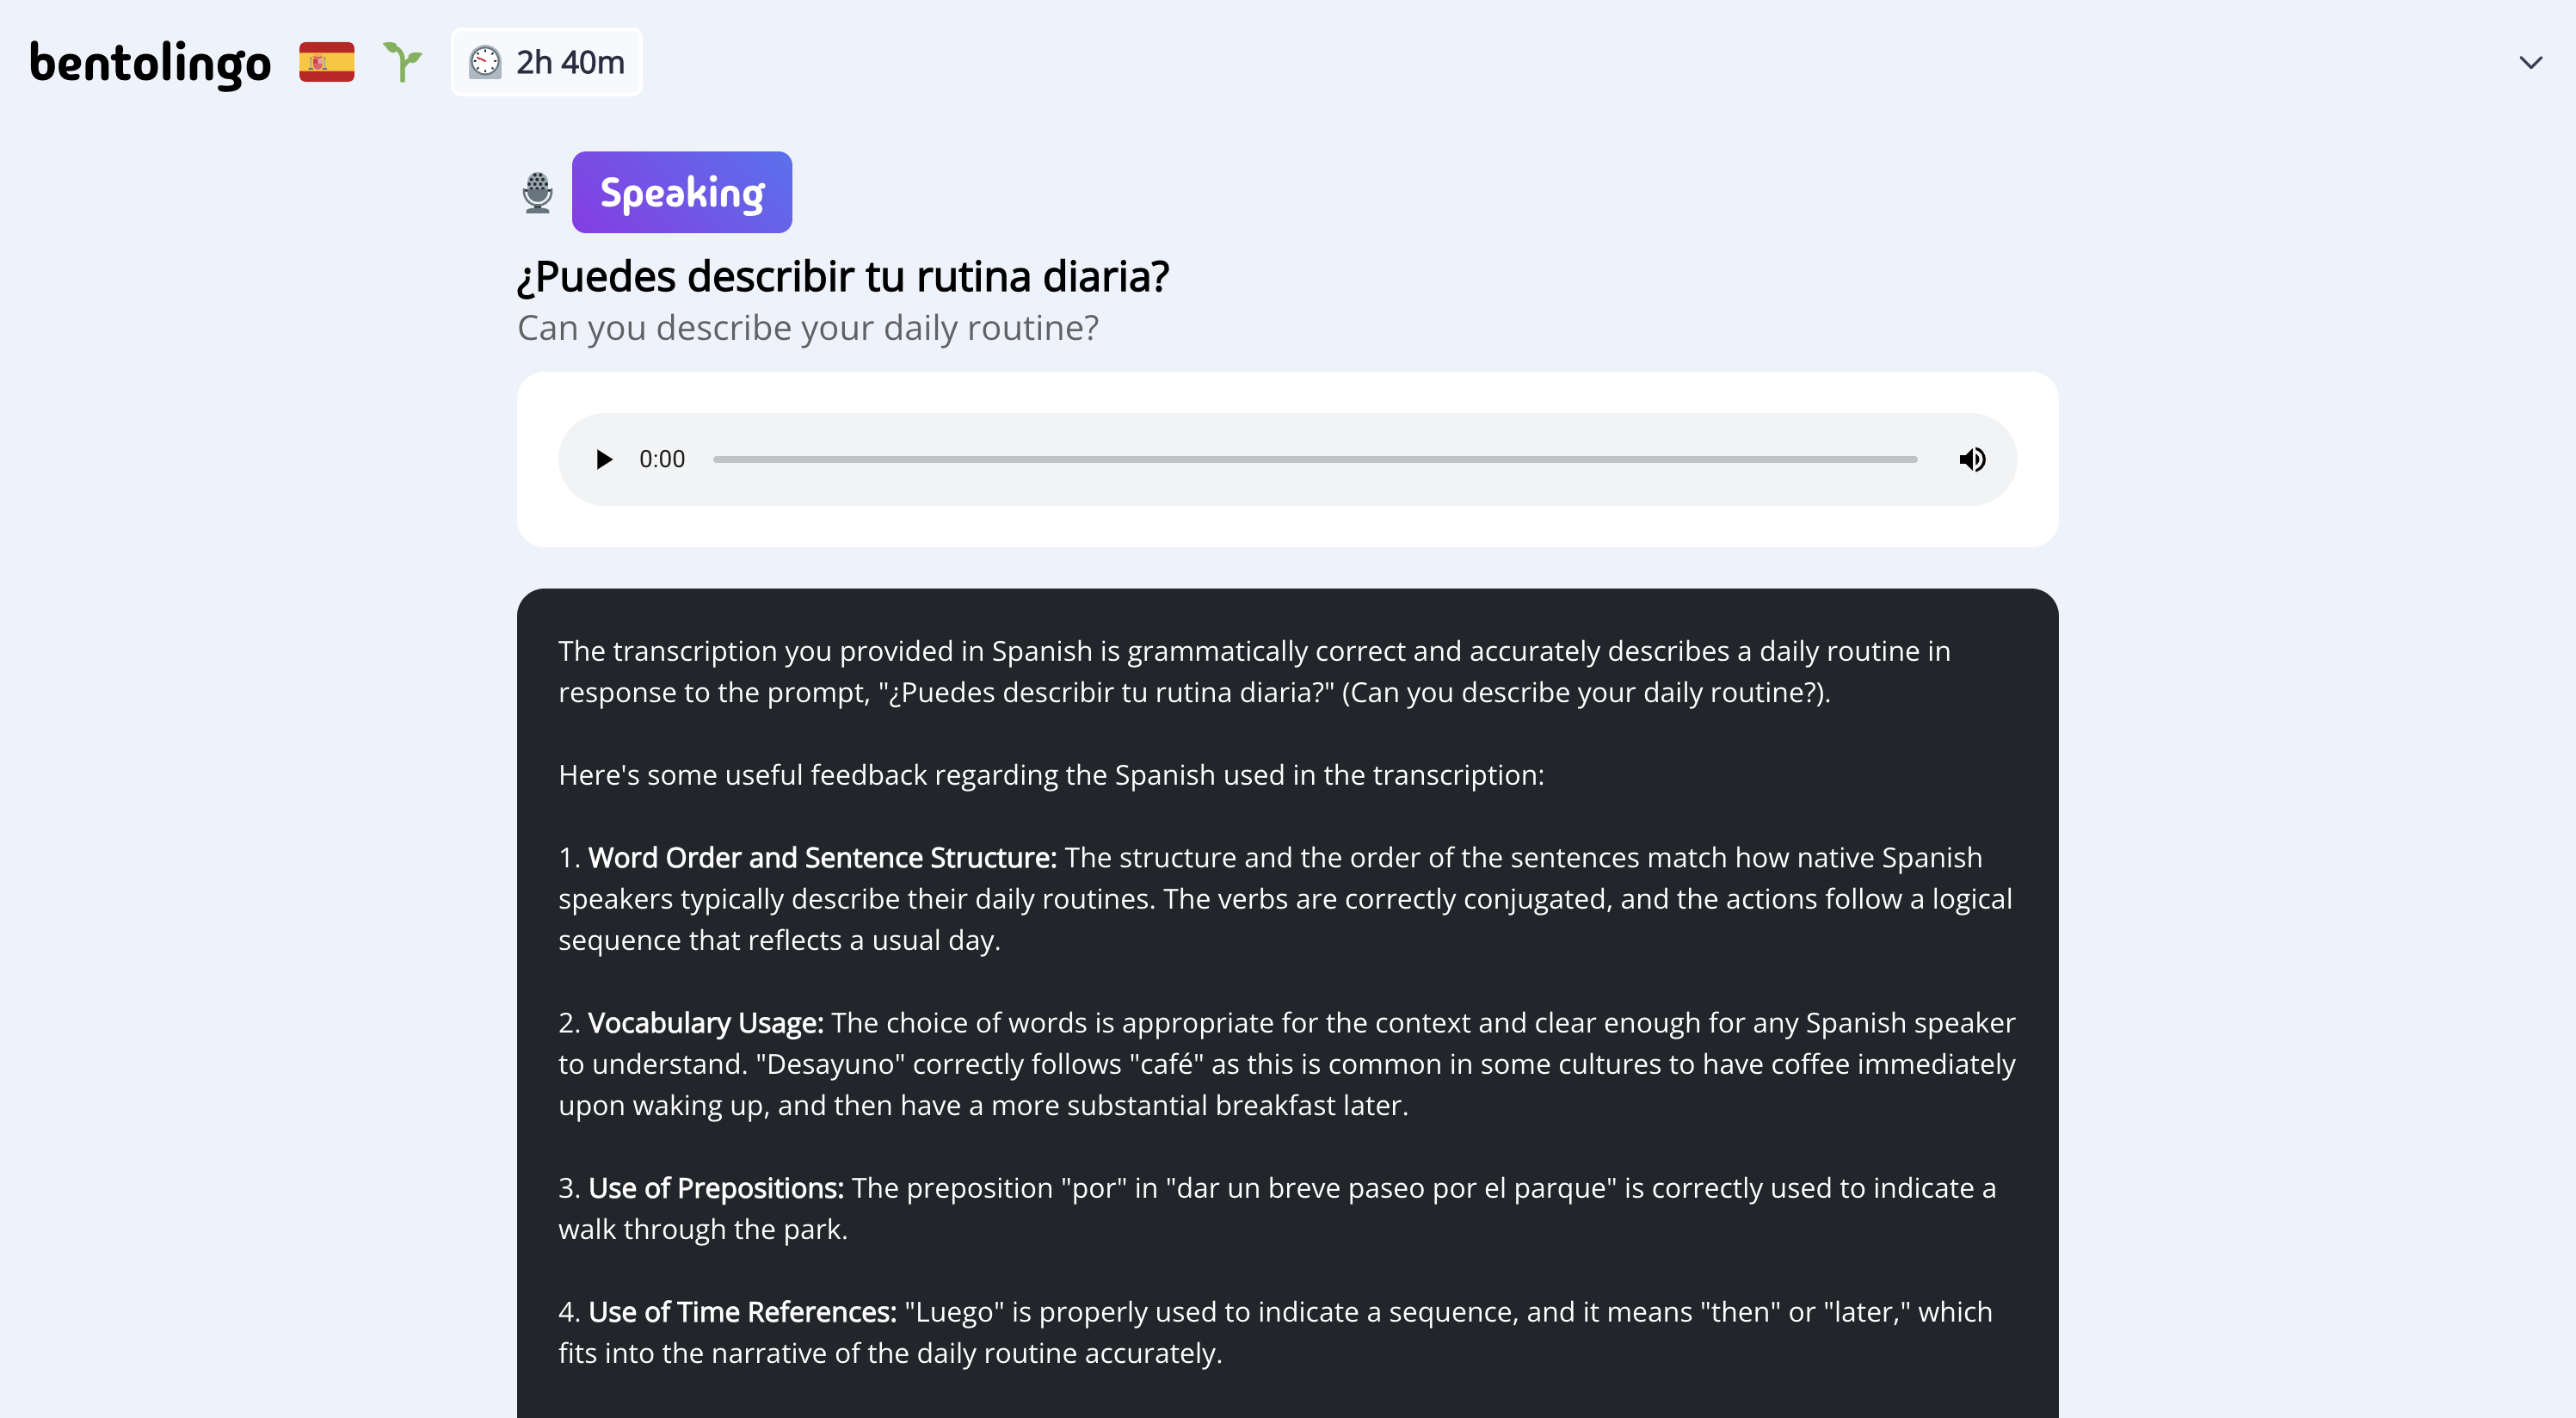
Task: Click the 'Vocabulary Usage' feedback heading
Action: pos(705,1023)
